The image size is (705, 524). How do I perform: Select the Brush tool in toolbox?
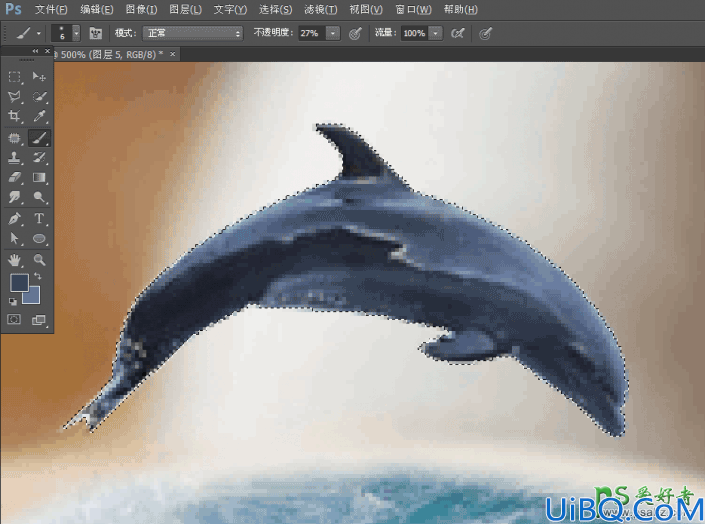(39, 138)
